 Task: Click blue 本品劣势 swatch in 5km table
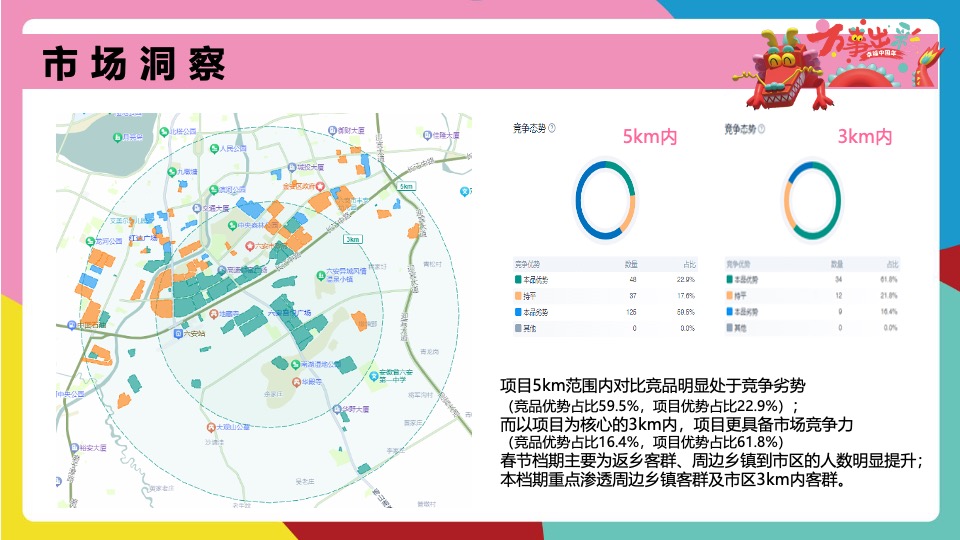[518, 312]
